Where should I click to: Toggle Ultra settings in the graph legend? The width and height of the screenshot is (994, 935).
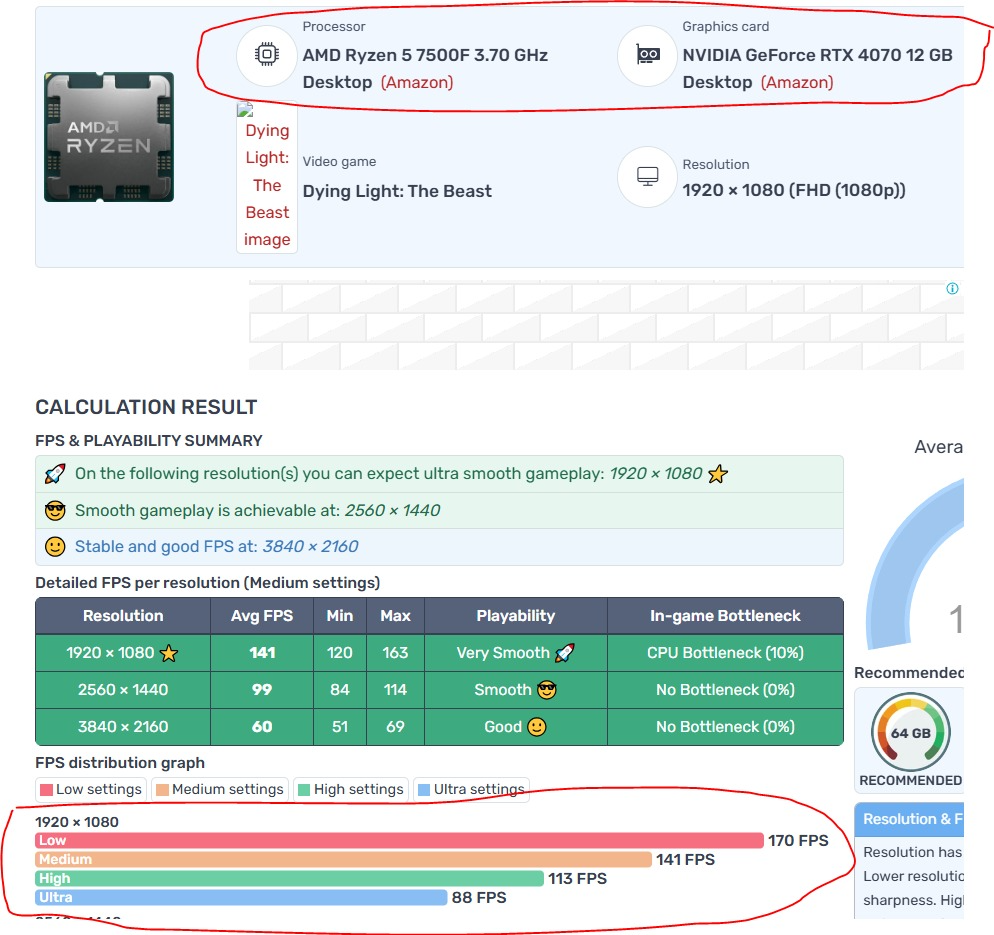[471, 789]
